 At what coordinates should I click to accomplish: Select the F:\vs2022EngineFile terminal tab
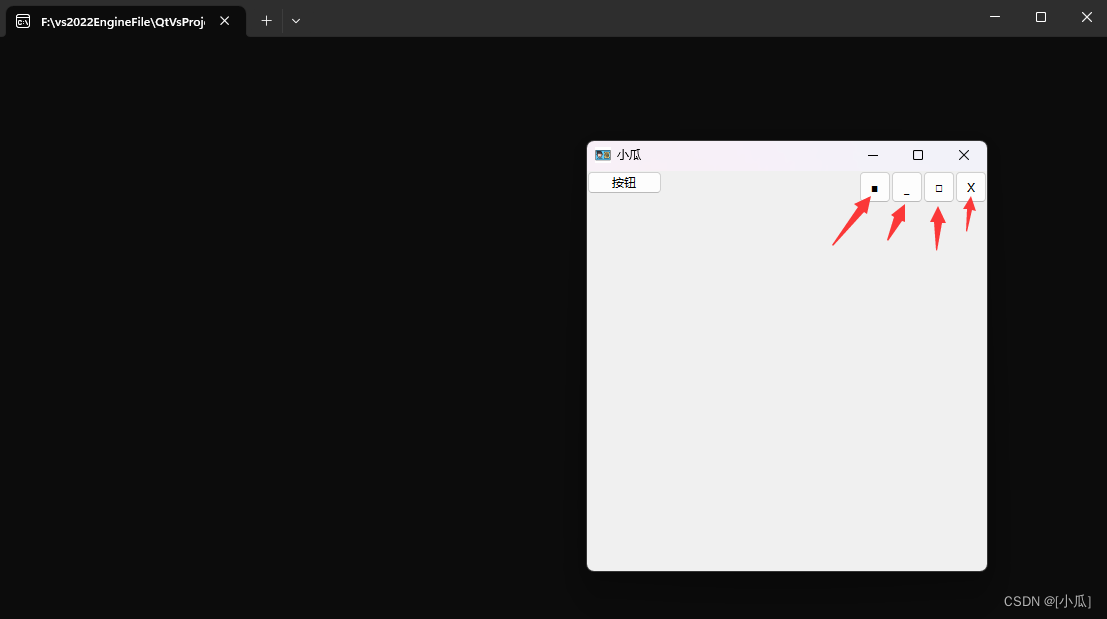pyautogui.click(x=126, y=22)
